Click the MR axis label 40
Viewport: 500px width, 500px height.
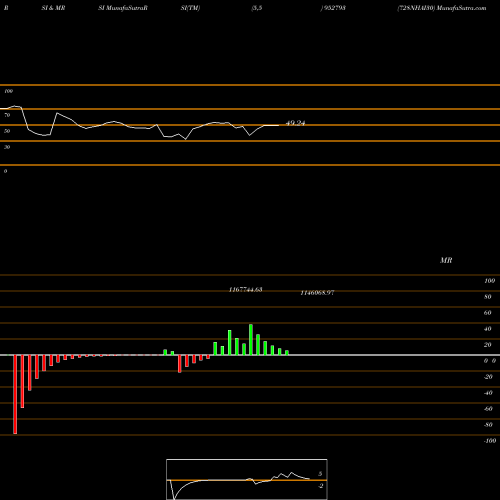(488, 329)
